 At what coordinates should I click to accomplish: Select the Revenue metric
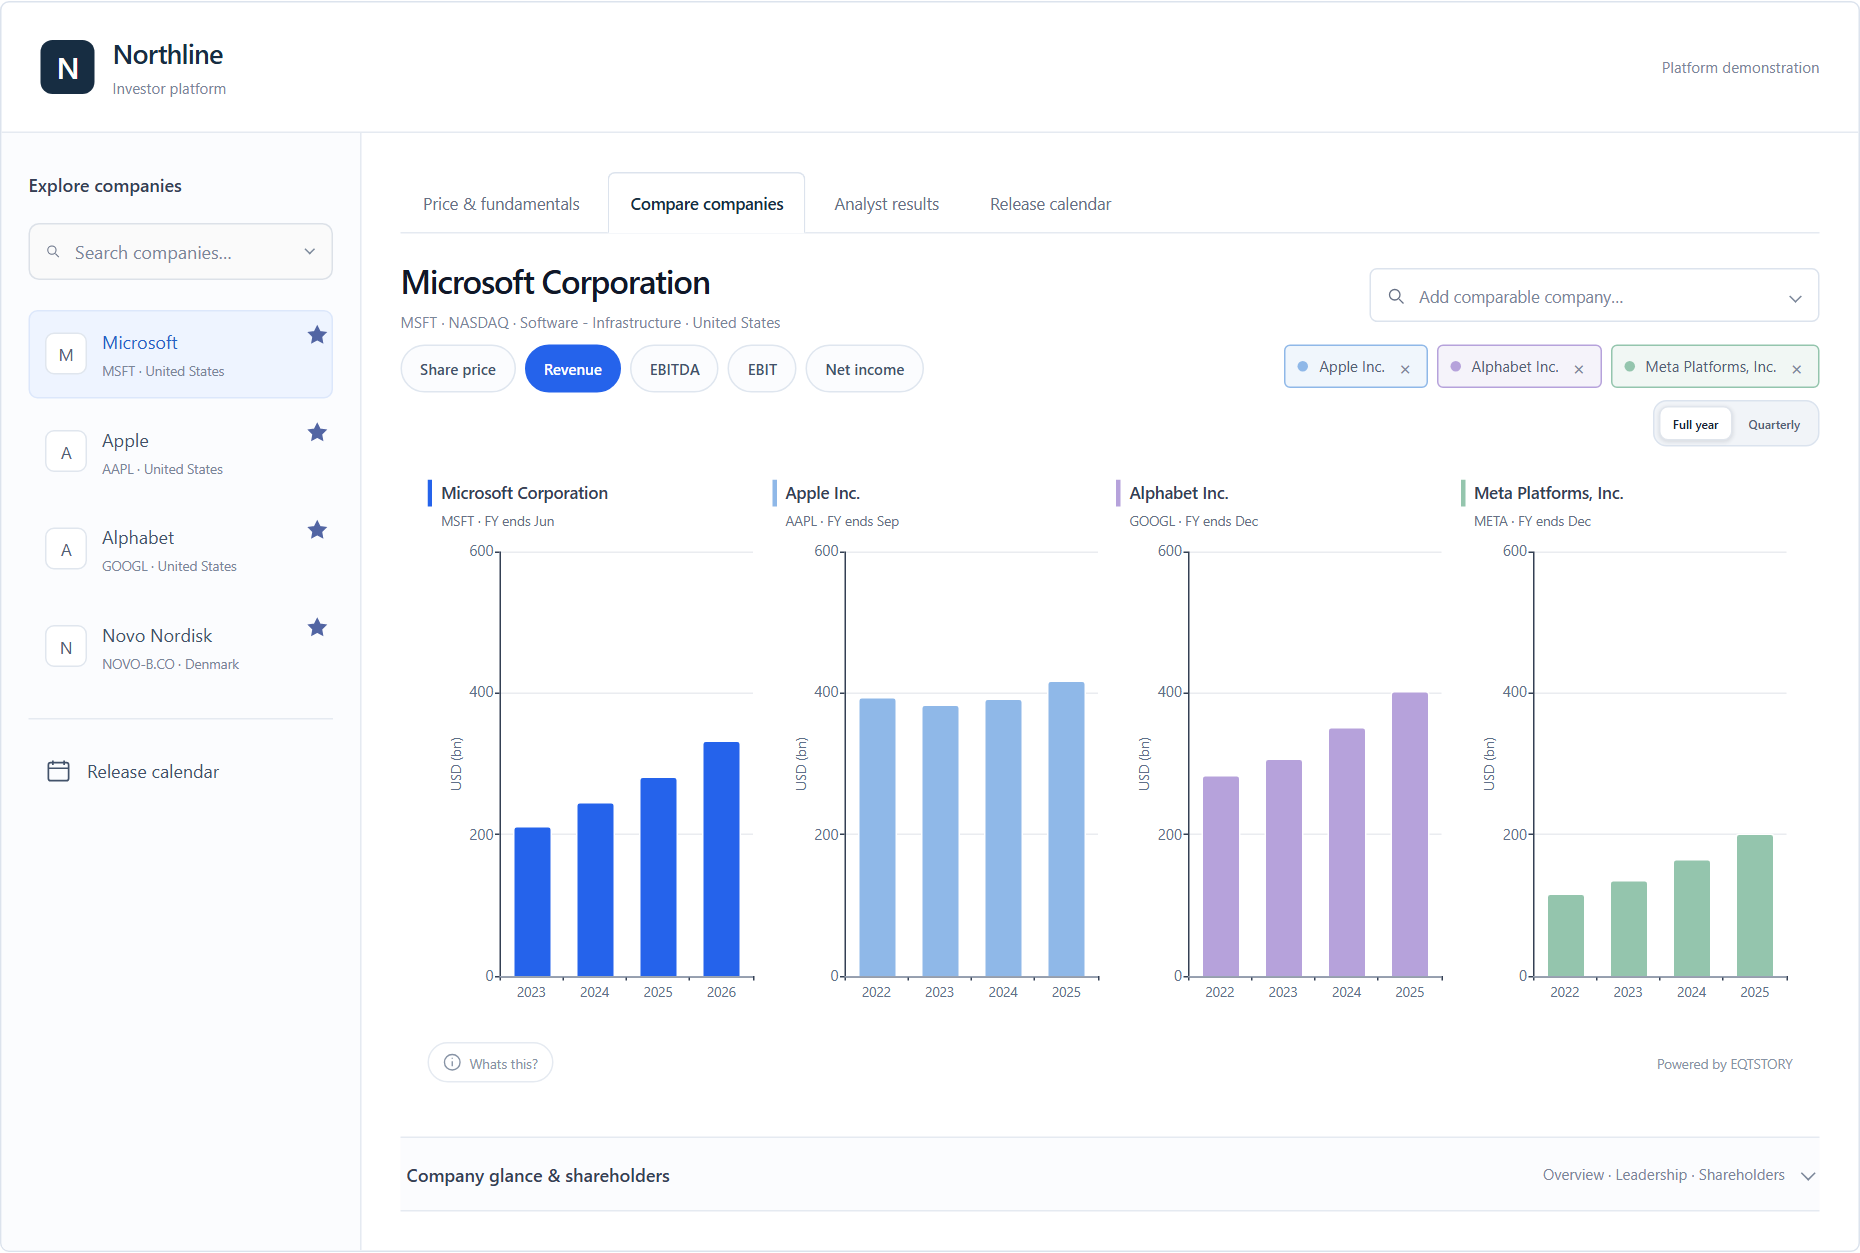click(x=573, y=369)
